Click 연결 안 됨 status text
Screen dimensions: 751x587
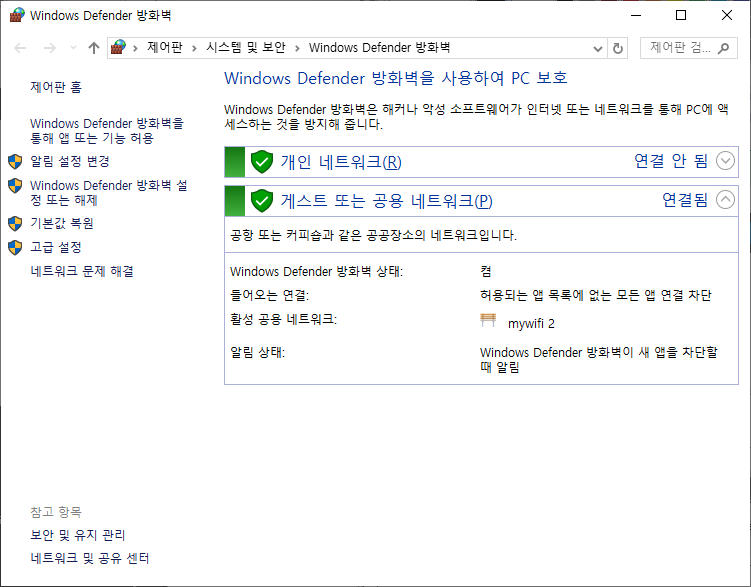pyautogui.click(x=671, y=161)
